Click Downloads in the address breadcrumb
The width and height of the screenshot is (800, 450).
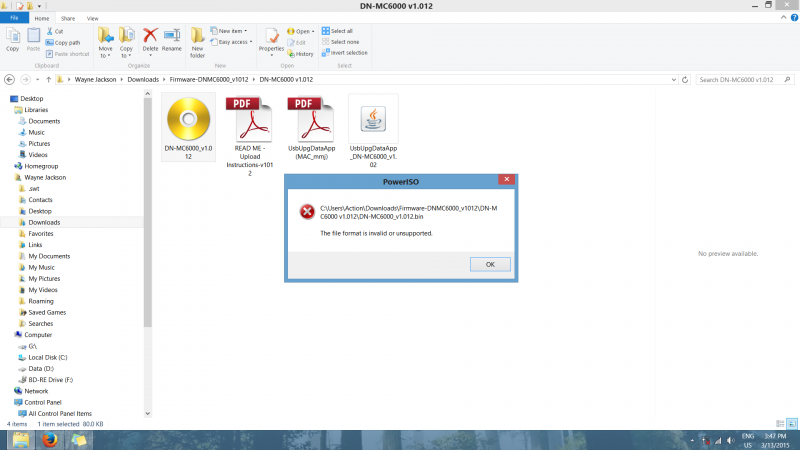[143, 80]
